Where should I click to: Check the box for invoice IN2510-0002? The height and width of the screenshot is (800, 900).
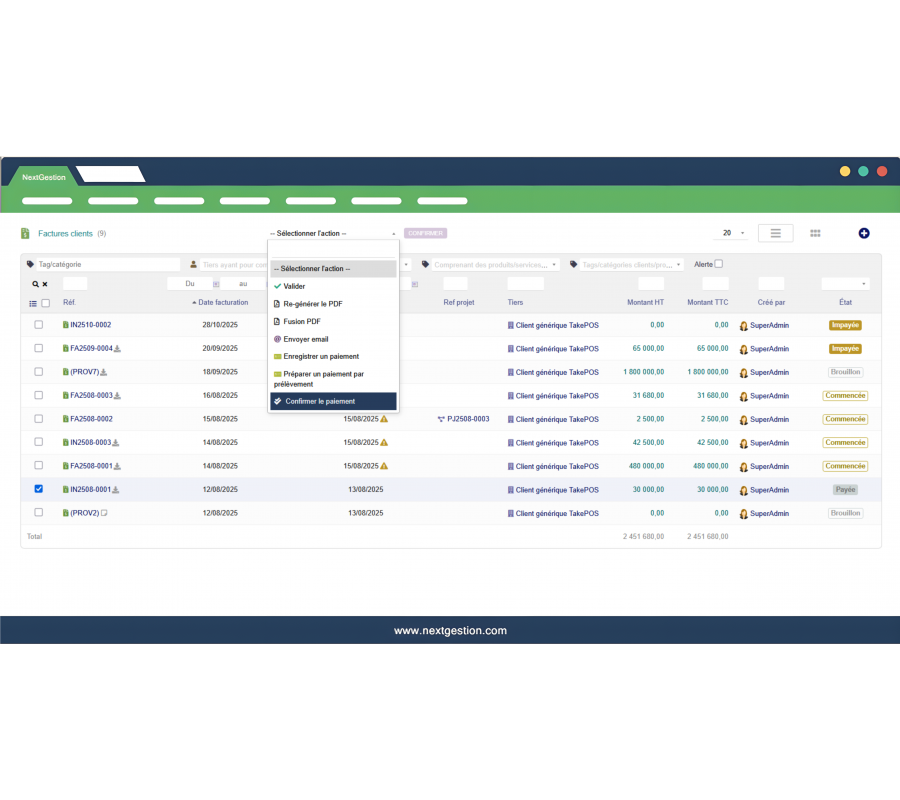coord(39,325)
